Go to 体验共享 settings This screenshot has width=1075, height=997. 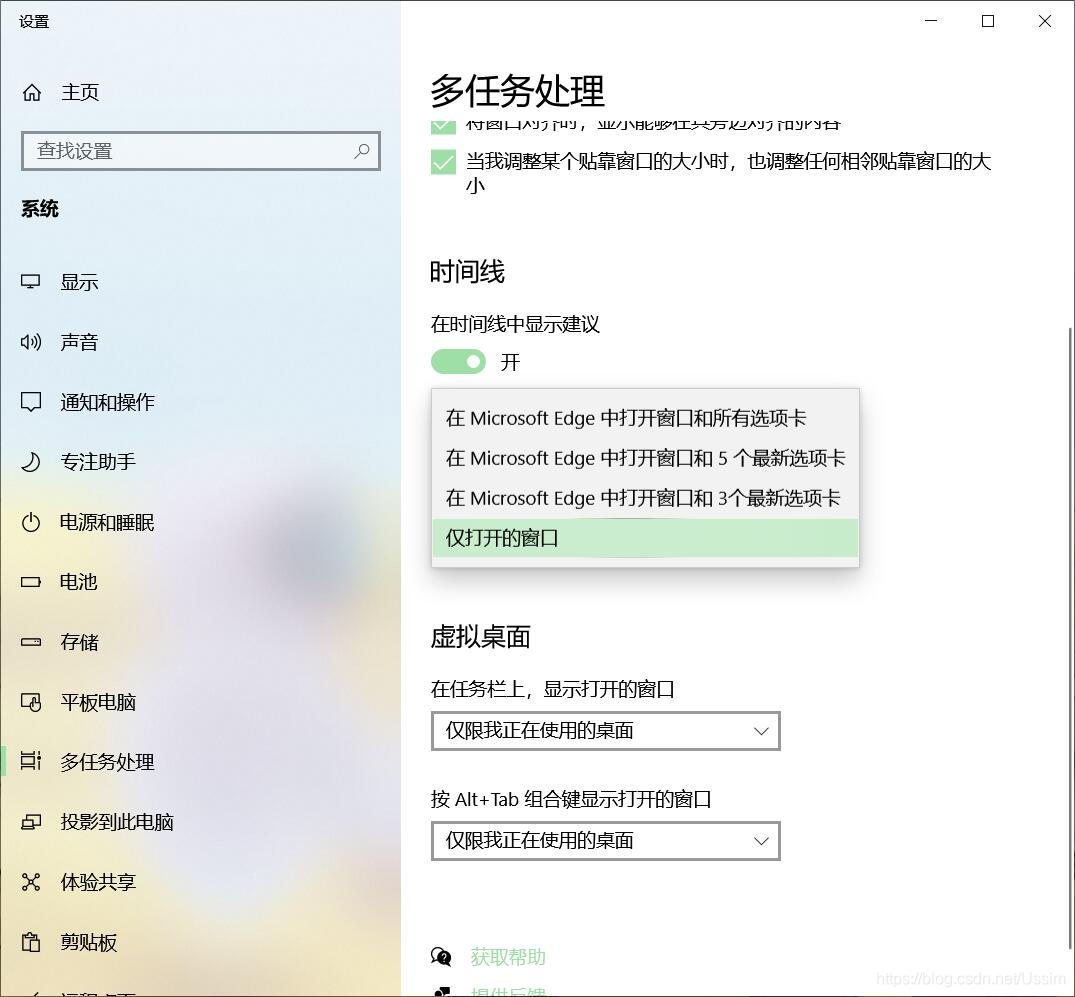[x=98, y=882]
